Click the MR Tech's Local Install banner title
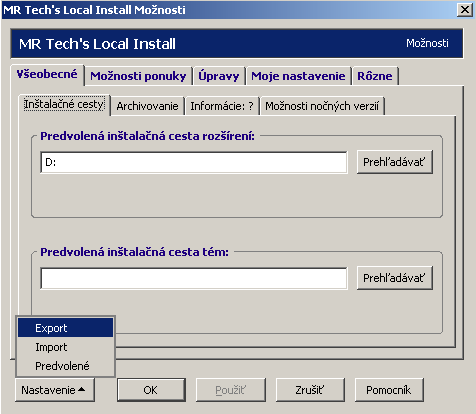Screen dimensions: 476x414 click(x=97, y=44)
